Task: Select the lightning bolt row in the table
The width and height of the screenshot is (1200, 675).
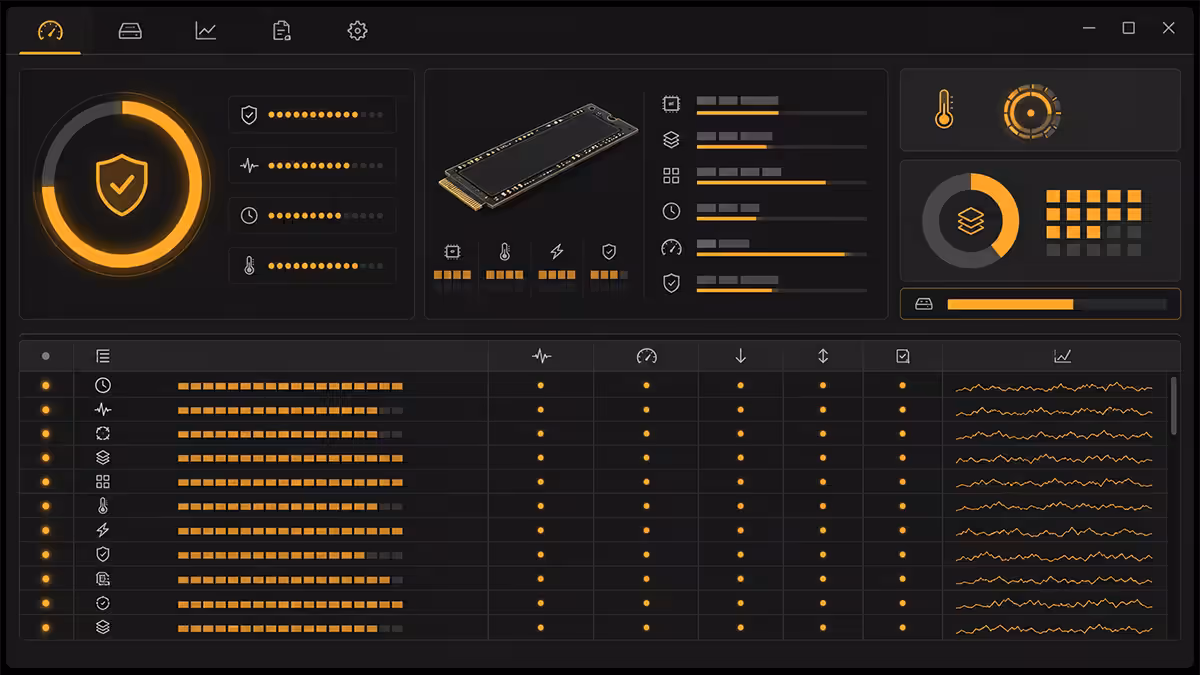Action: coord(593,530)
